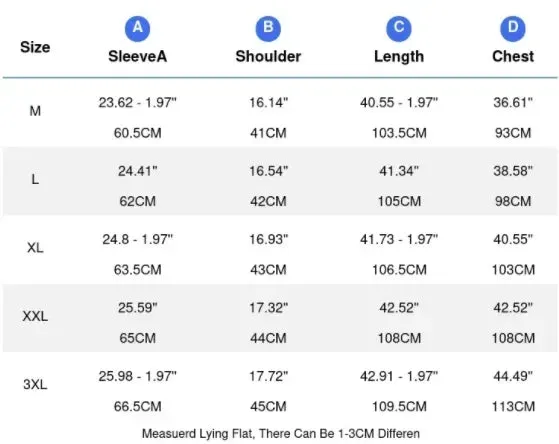Click the blue A circle icon
The image size is (559, 444).
(x=137, y=28)
